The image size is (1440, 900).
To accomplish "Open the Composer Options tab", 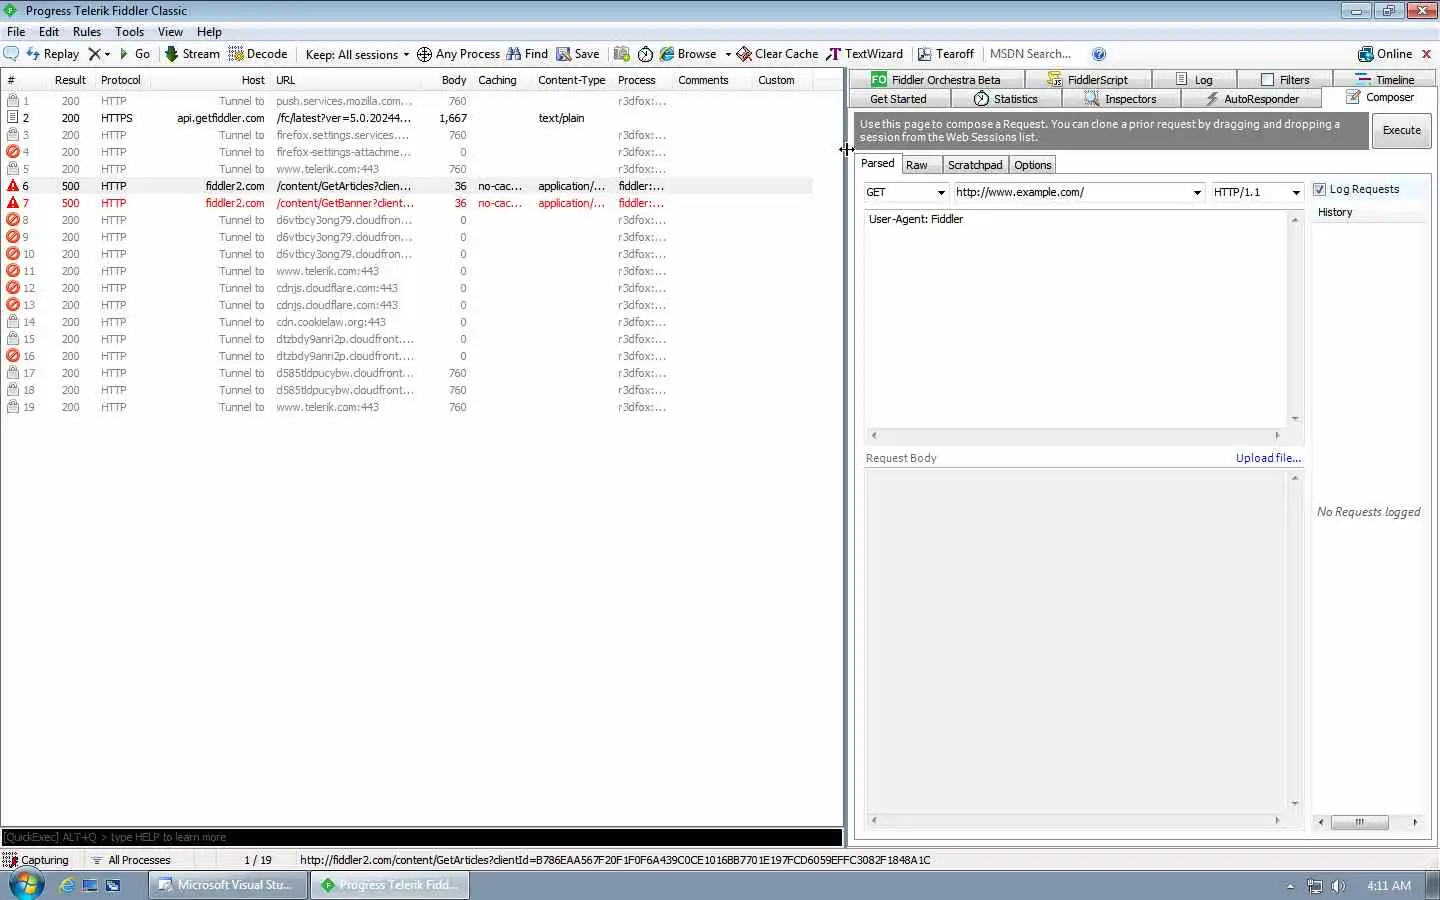I will click(1032, 165).
